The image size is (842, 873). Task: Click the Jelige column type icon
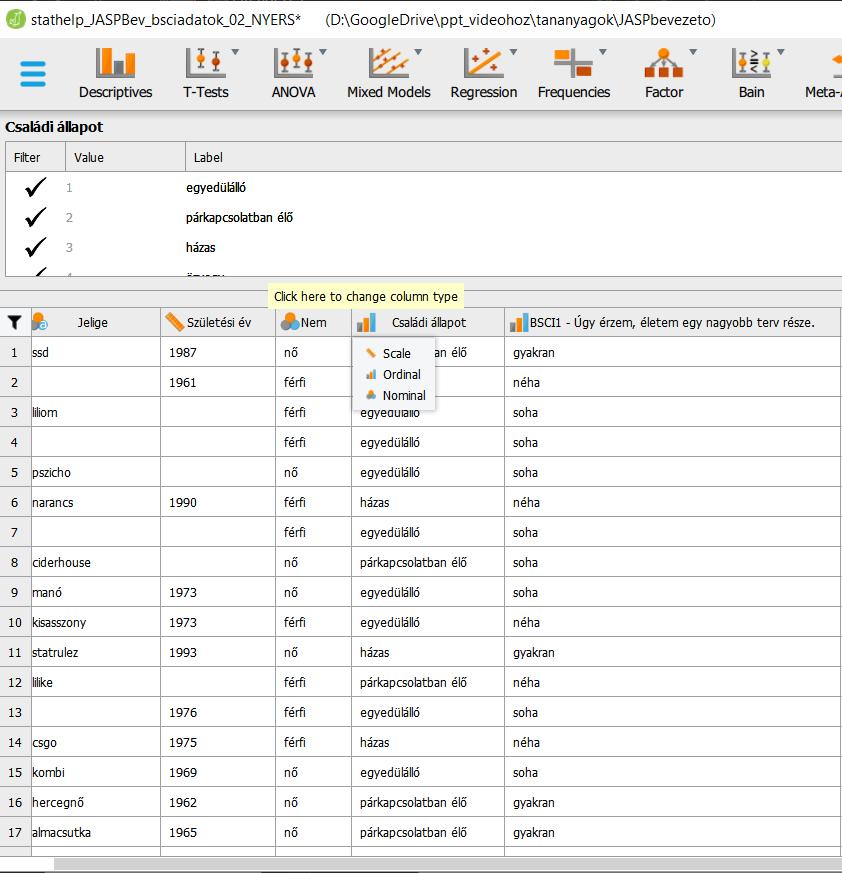[40, 322]
